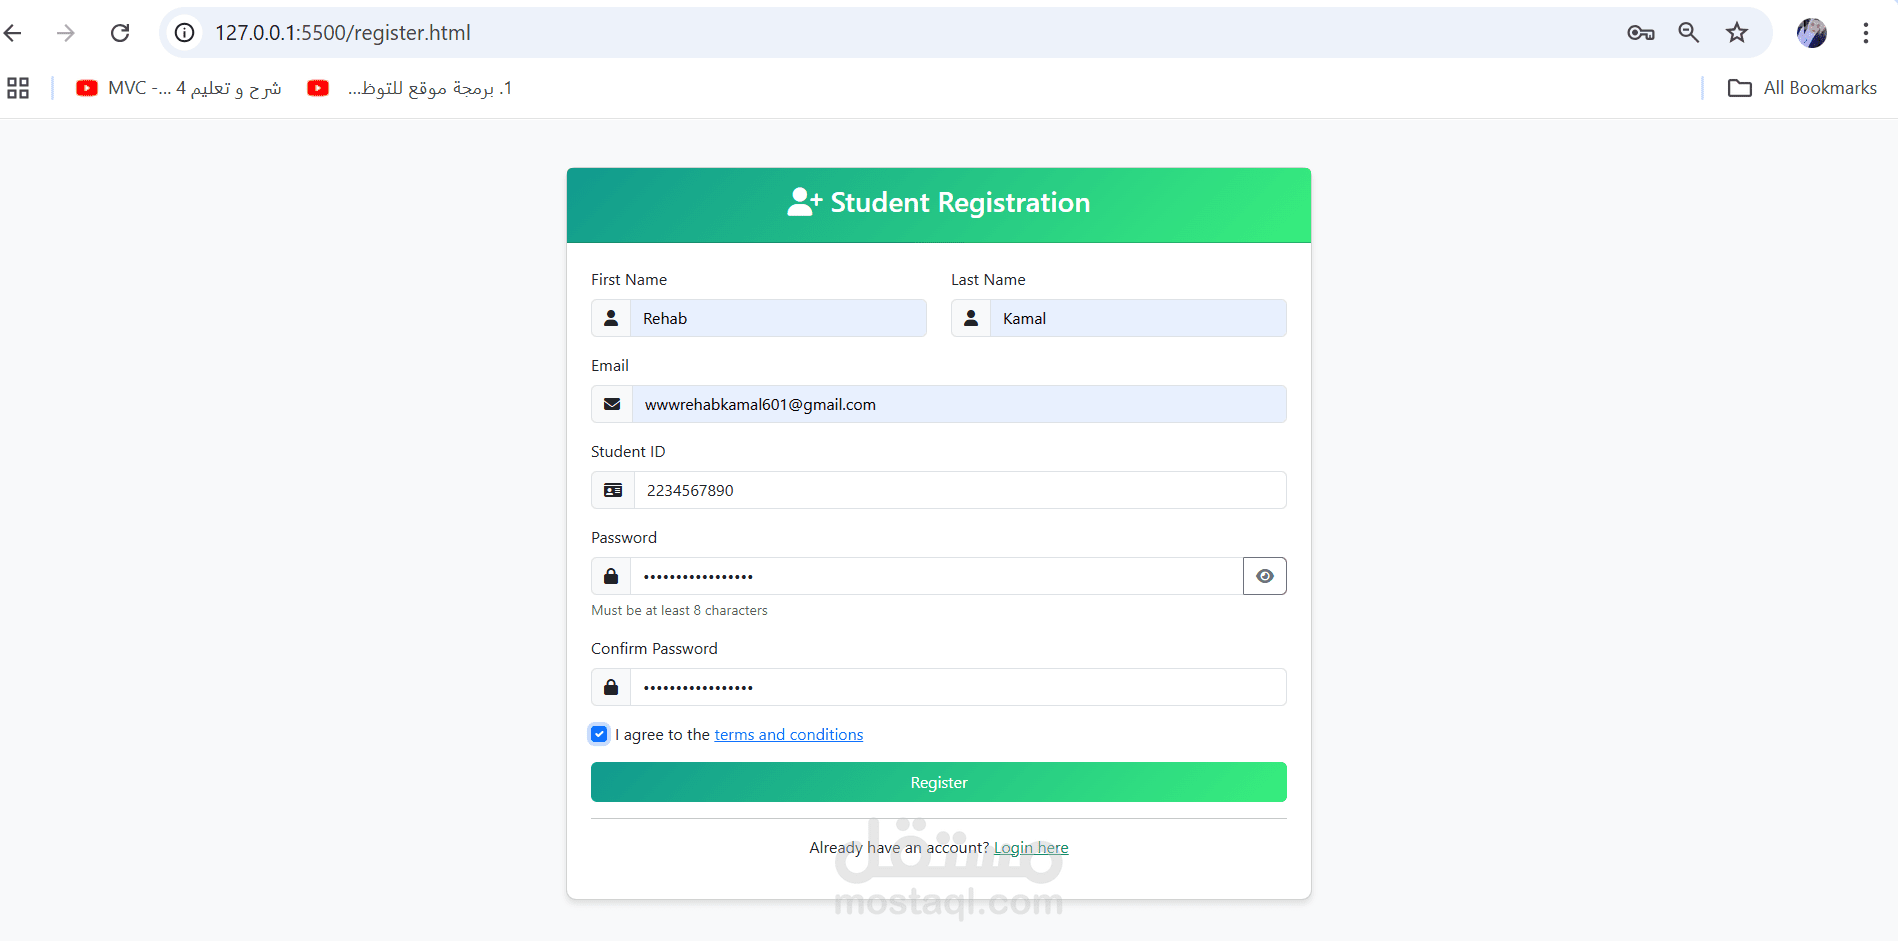The height and width of the screenshot is (941, 1898).
Task: Click the browser back arrow
Action: coord(13,33)
